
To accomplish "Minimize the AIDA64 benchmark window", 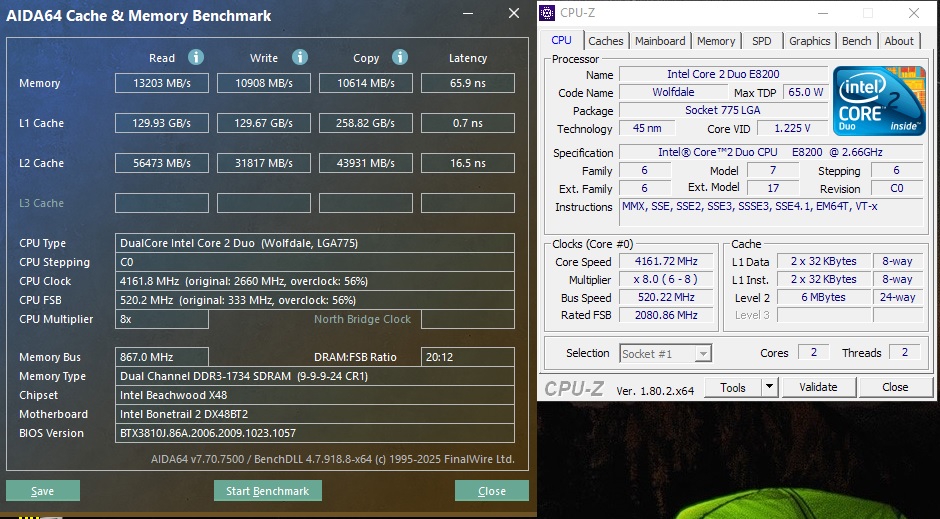I will pyautogui.click(x=468, y=13).
